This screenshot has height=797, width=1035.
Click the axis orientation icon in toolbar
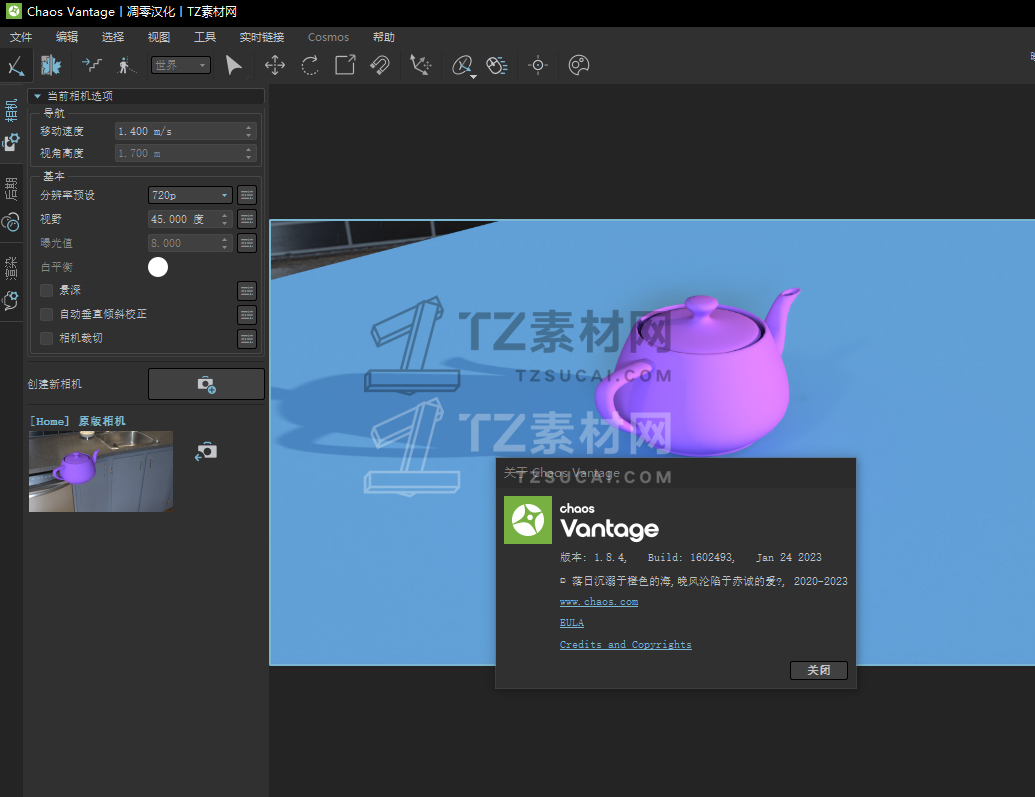pyautogui.click(x=16, y=65)
